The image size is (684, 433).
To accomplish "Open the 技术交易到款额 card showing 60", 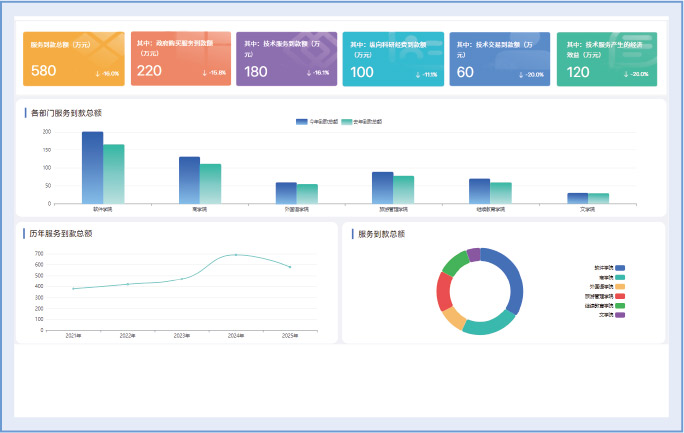I will tap(499, 59).
